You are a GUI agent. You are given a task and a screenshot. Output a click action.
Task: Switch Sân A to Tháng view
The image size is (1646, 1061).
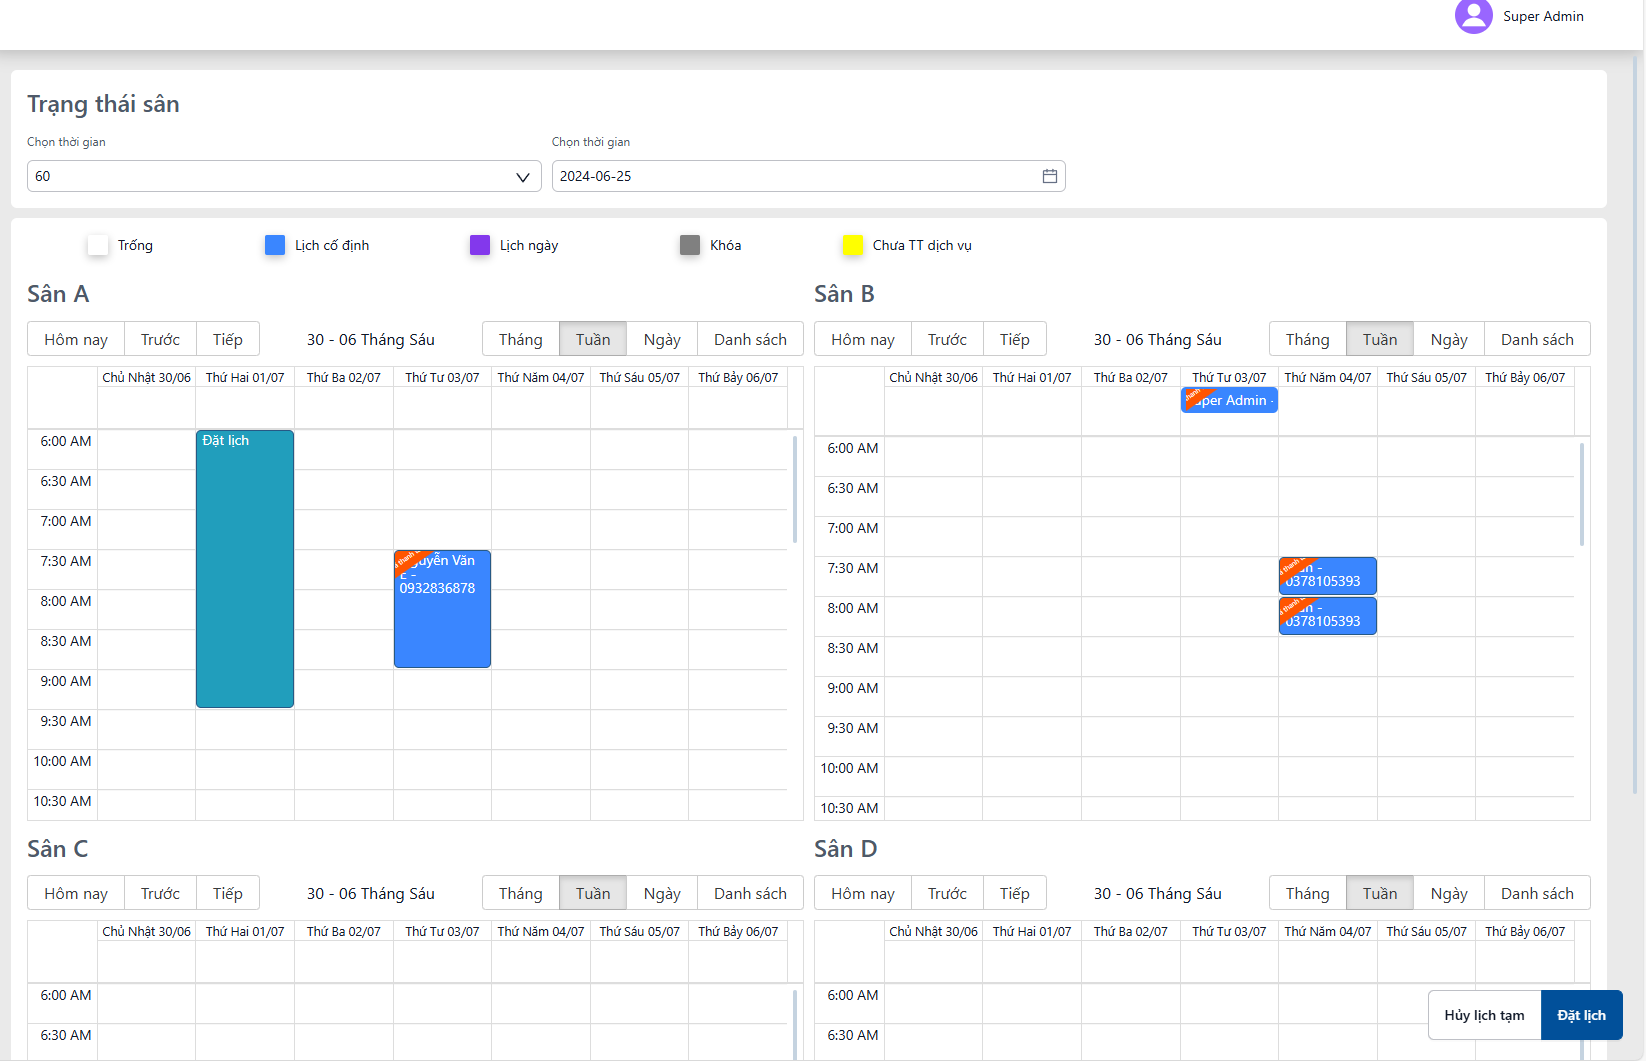521,339
